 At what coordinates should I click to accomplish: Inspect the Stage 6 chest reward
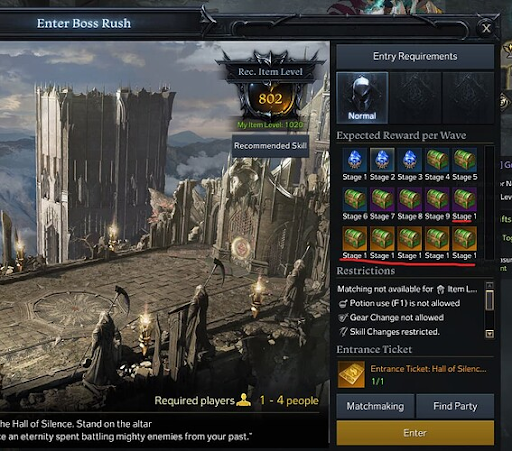355,199
